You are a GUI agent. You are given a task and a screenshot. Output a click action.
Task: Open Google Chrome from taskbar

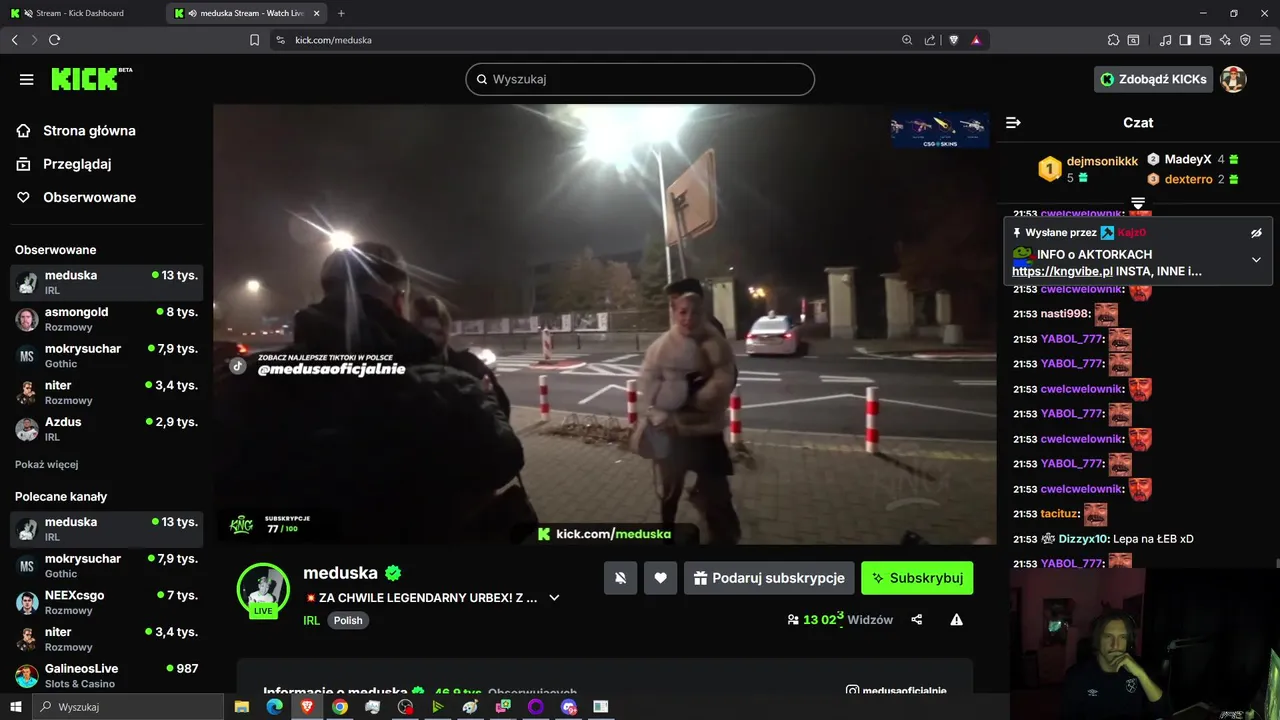pos(340,707)
